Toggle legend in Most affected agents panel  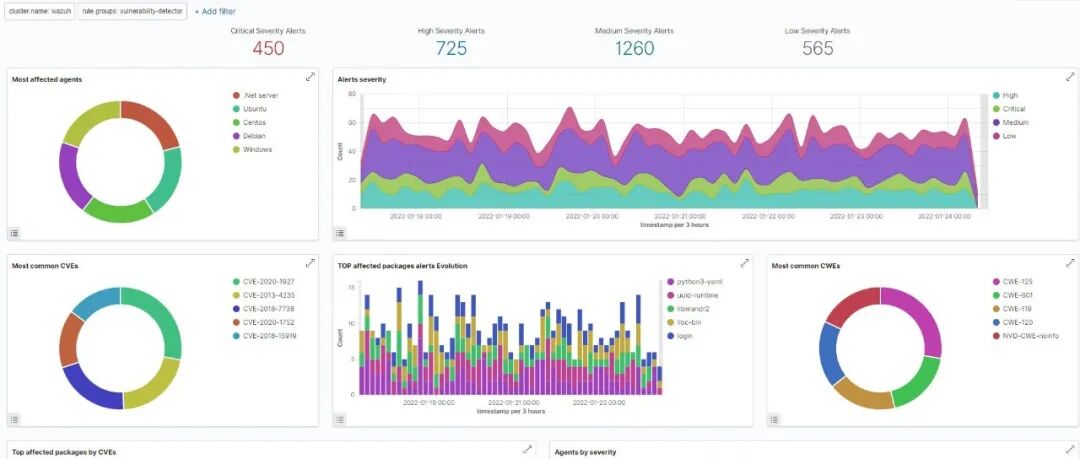(x=14, y=233)
